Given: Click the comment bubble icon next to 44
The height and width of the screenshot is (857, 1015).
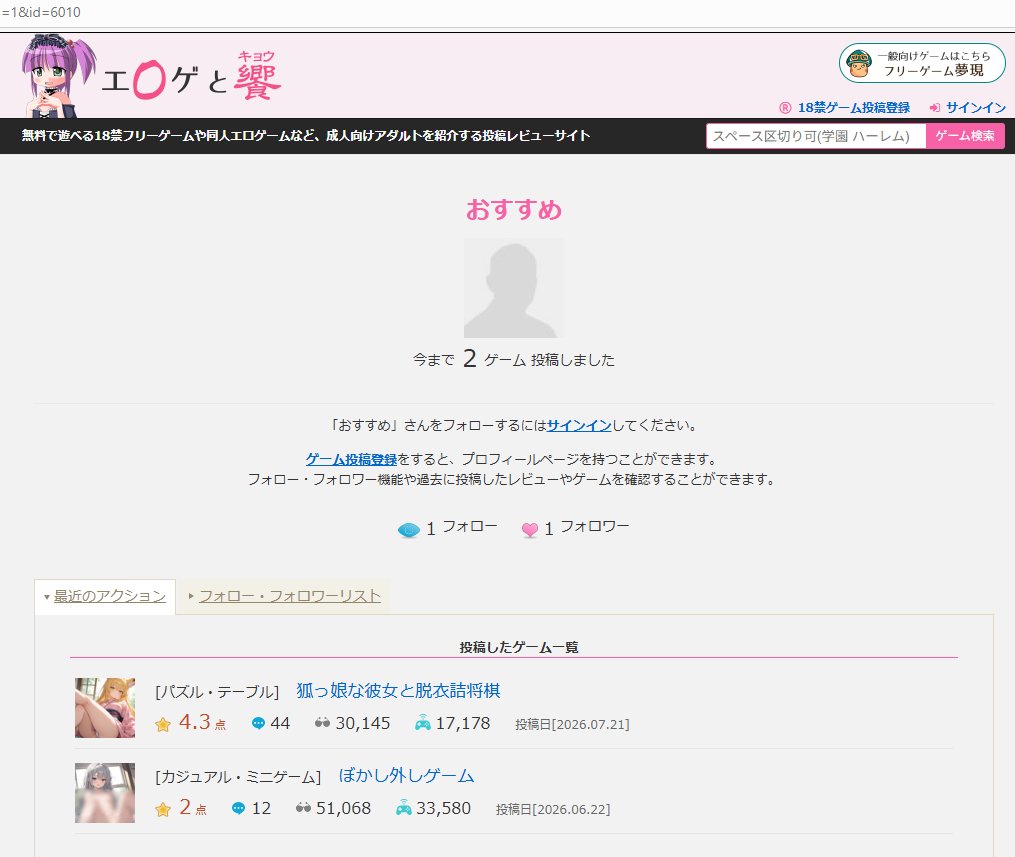Looking at the screenshot, I should (x=258, y=723).
